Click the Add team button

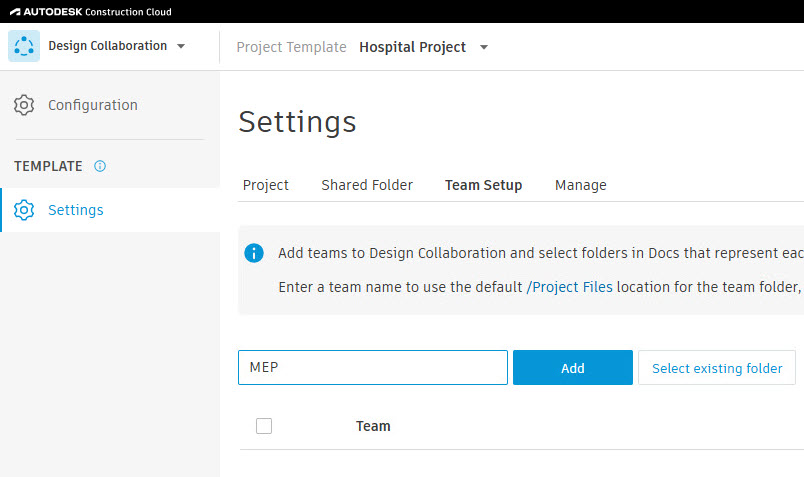tap(573, 368)
